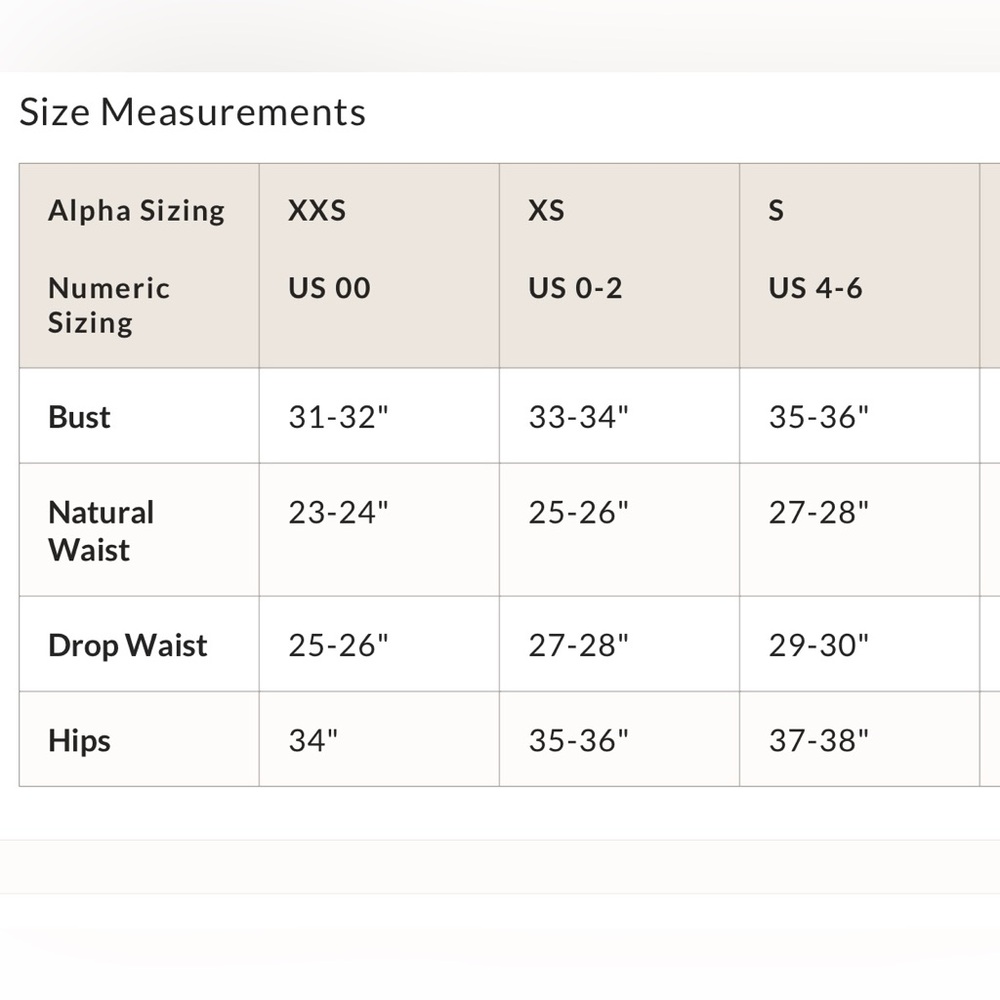Click the Drop Waist row label
The height and width of the screenshot is (1000, 1000).
click(128, 645)
